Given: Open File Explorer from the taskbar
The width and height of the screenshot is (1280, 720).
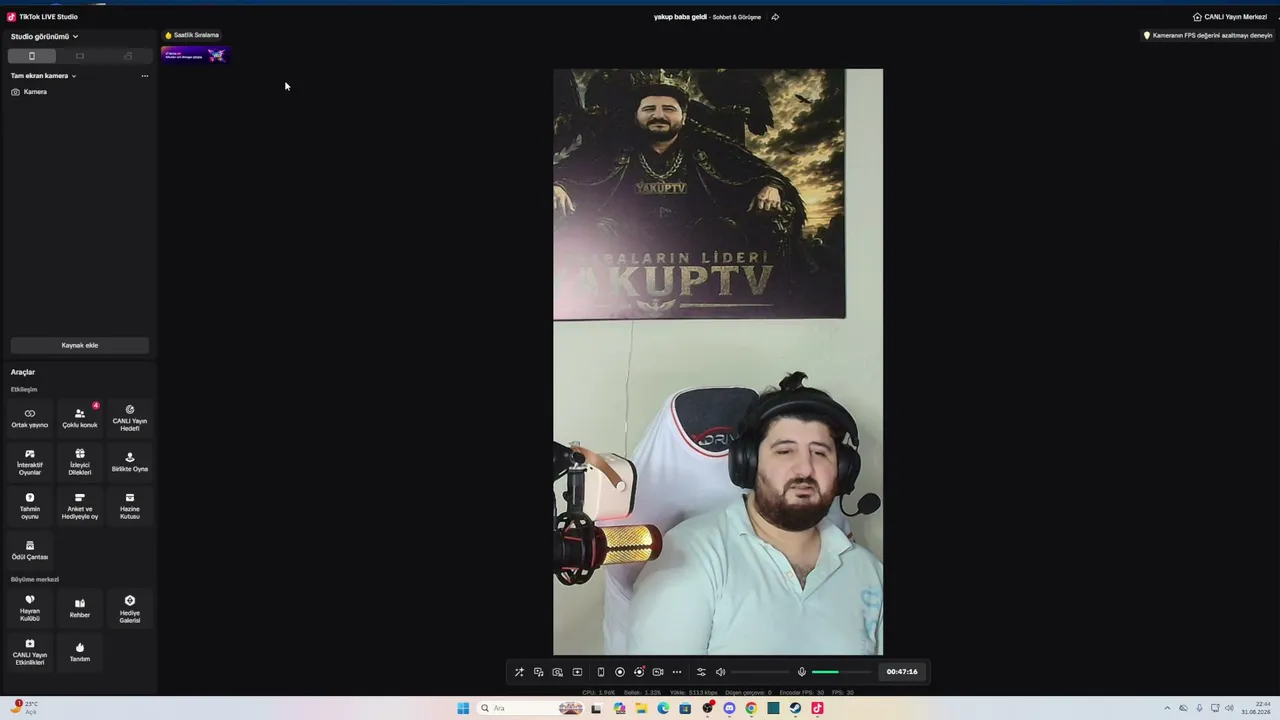Looking at the screenshot, I should [x=641, y=708].
